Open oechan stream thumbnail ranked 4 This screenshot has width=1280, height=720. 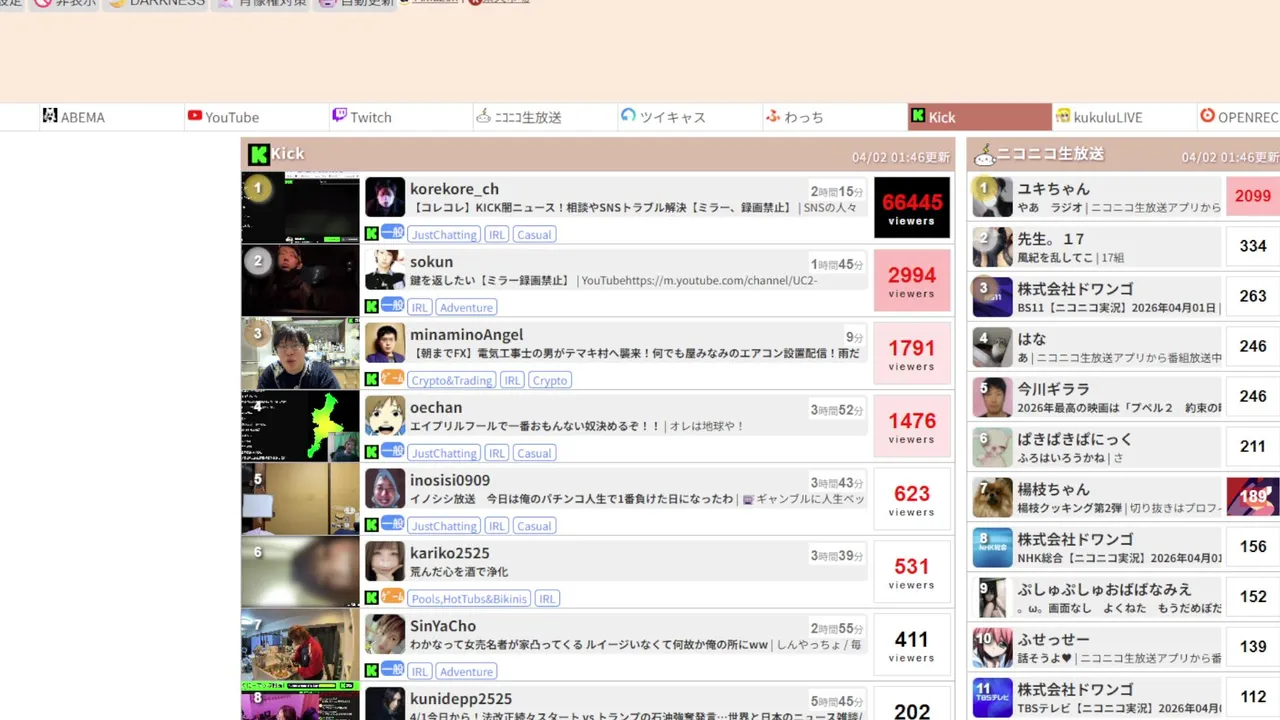click(x=300, y=427)
